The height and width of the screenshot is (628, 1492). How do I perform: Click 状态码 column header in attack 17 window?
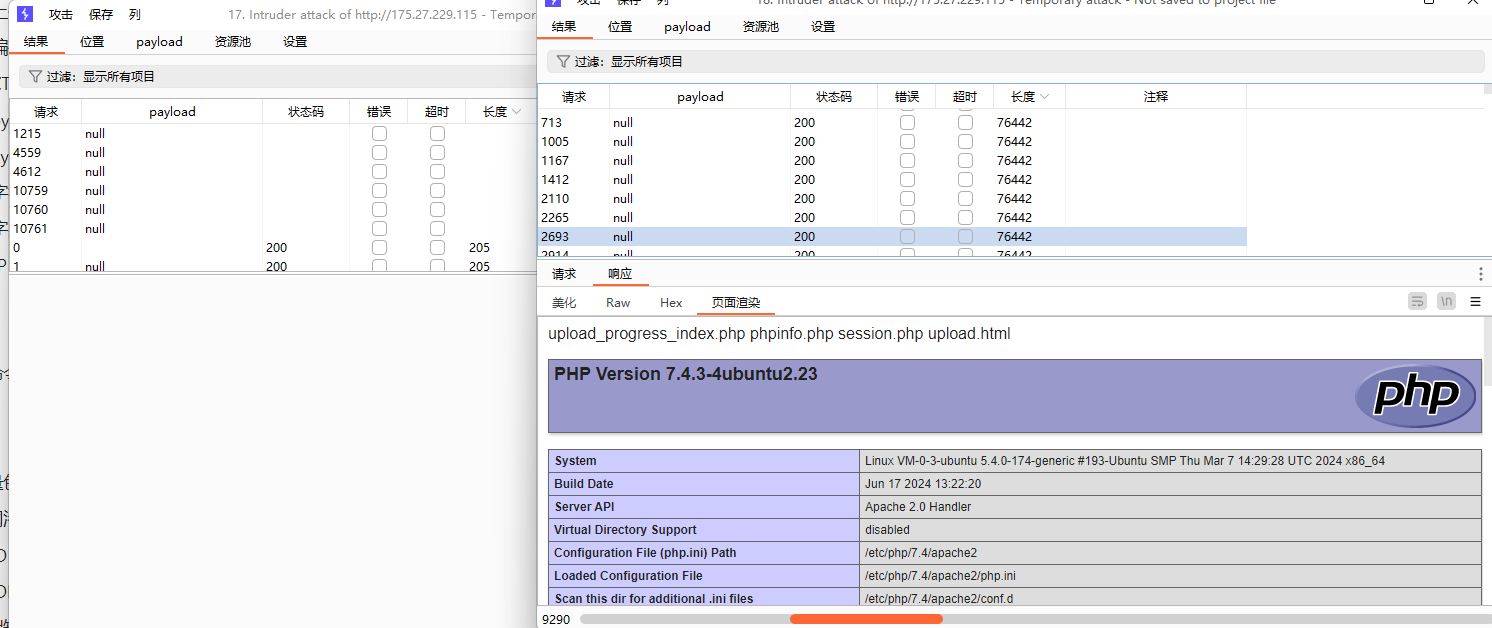click(306, 112)
